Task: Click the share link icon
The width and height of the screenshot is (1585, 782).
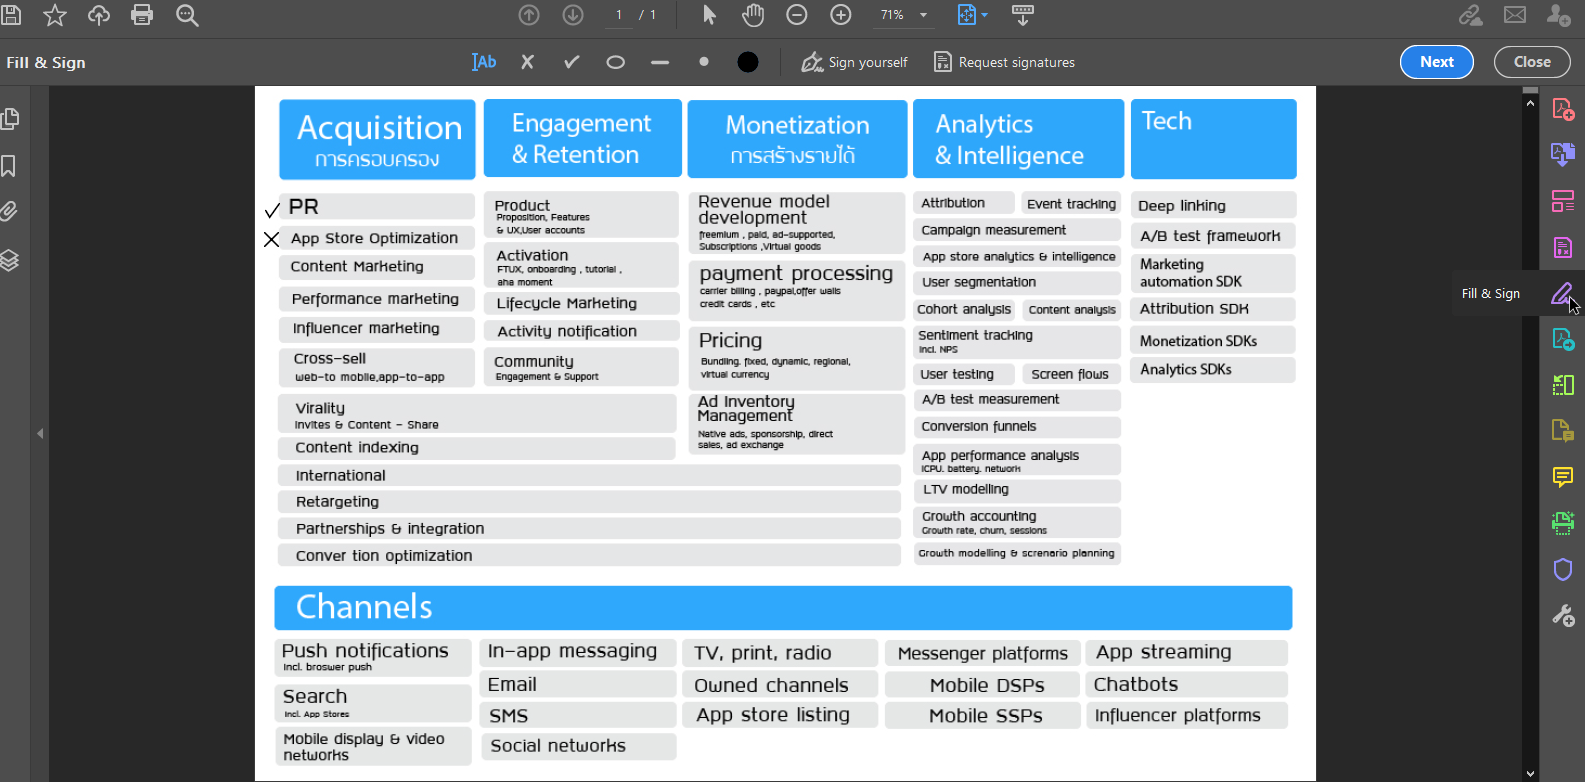Action: pyautogui.click(x=1471, y=15)
